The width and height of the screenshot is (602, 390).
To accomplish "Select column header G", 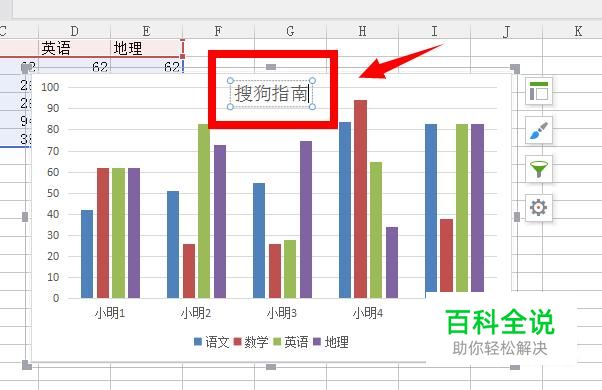I will (x=290, y=31).
